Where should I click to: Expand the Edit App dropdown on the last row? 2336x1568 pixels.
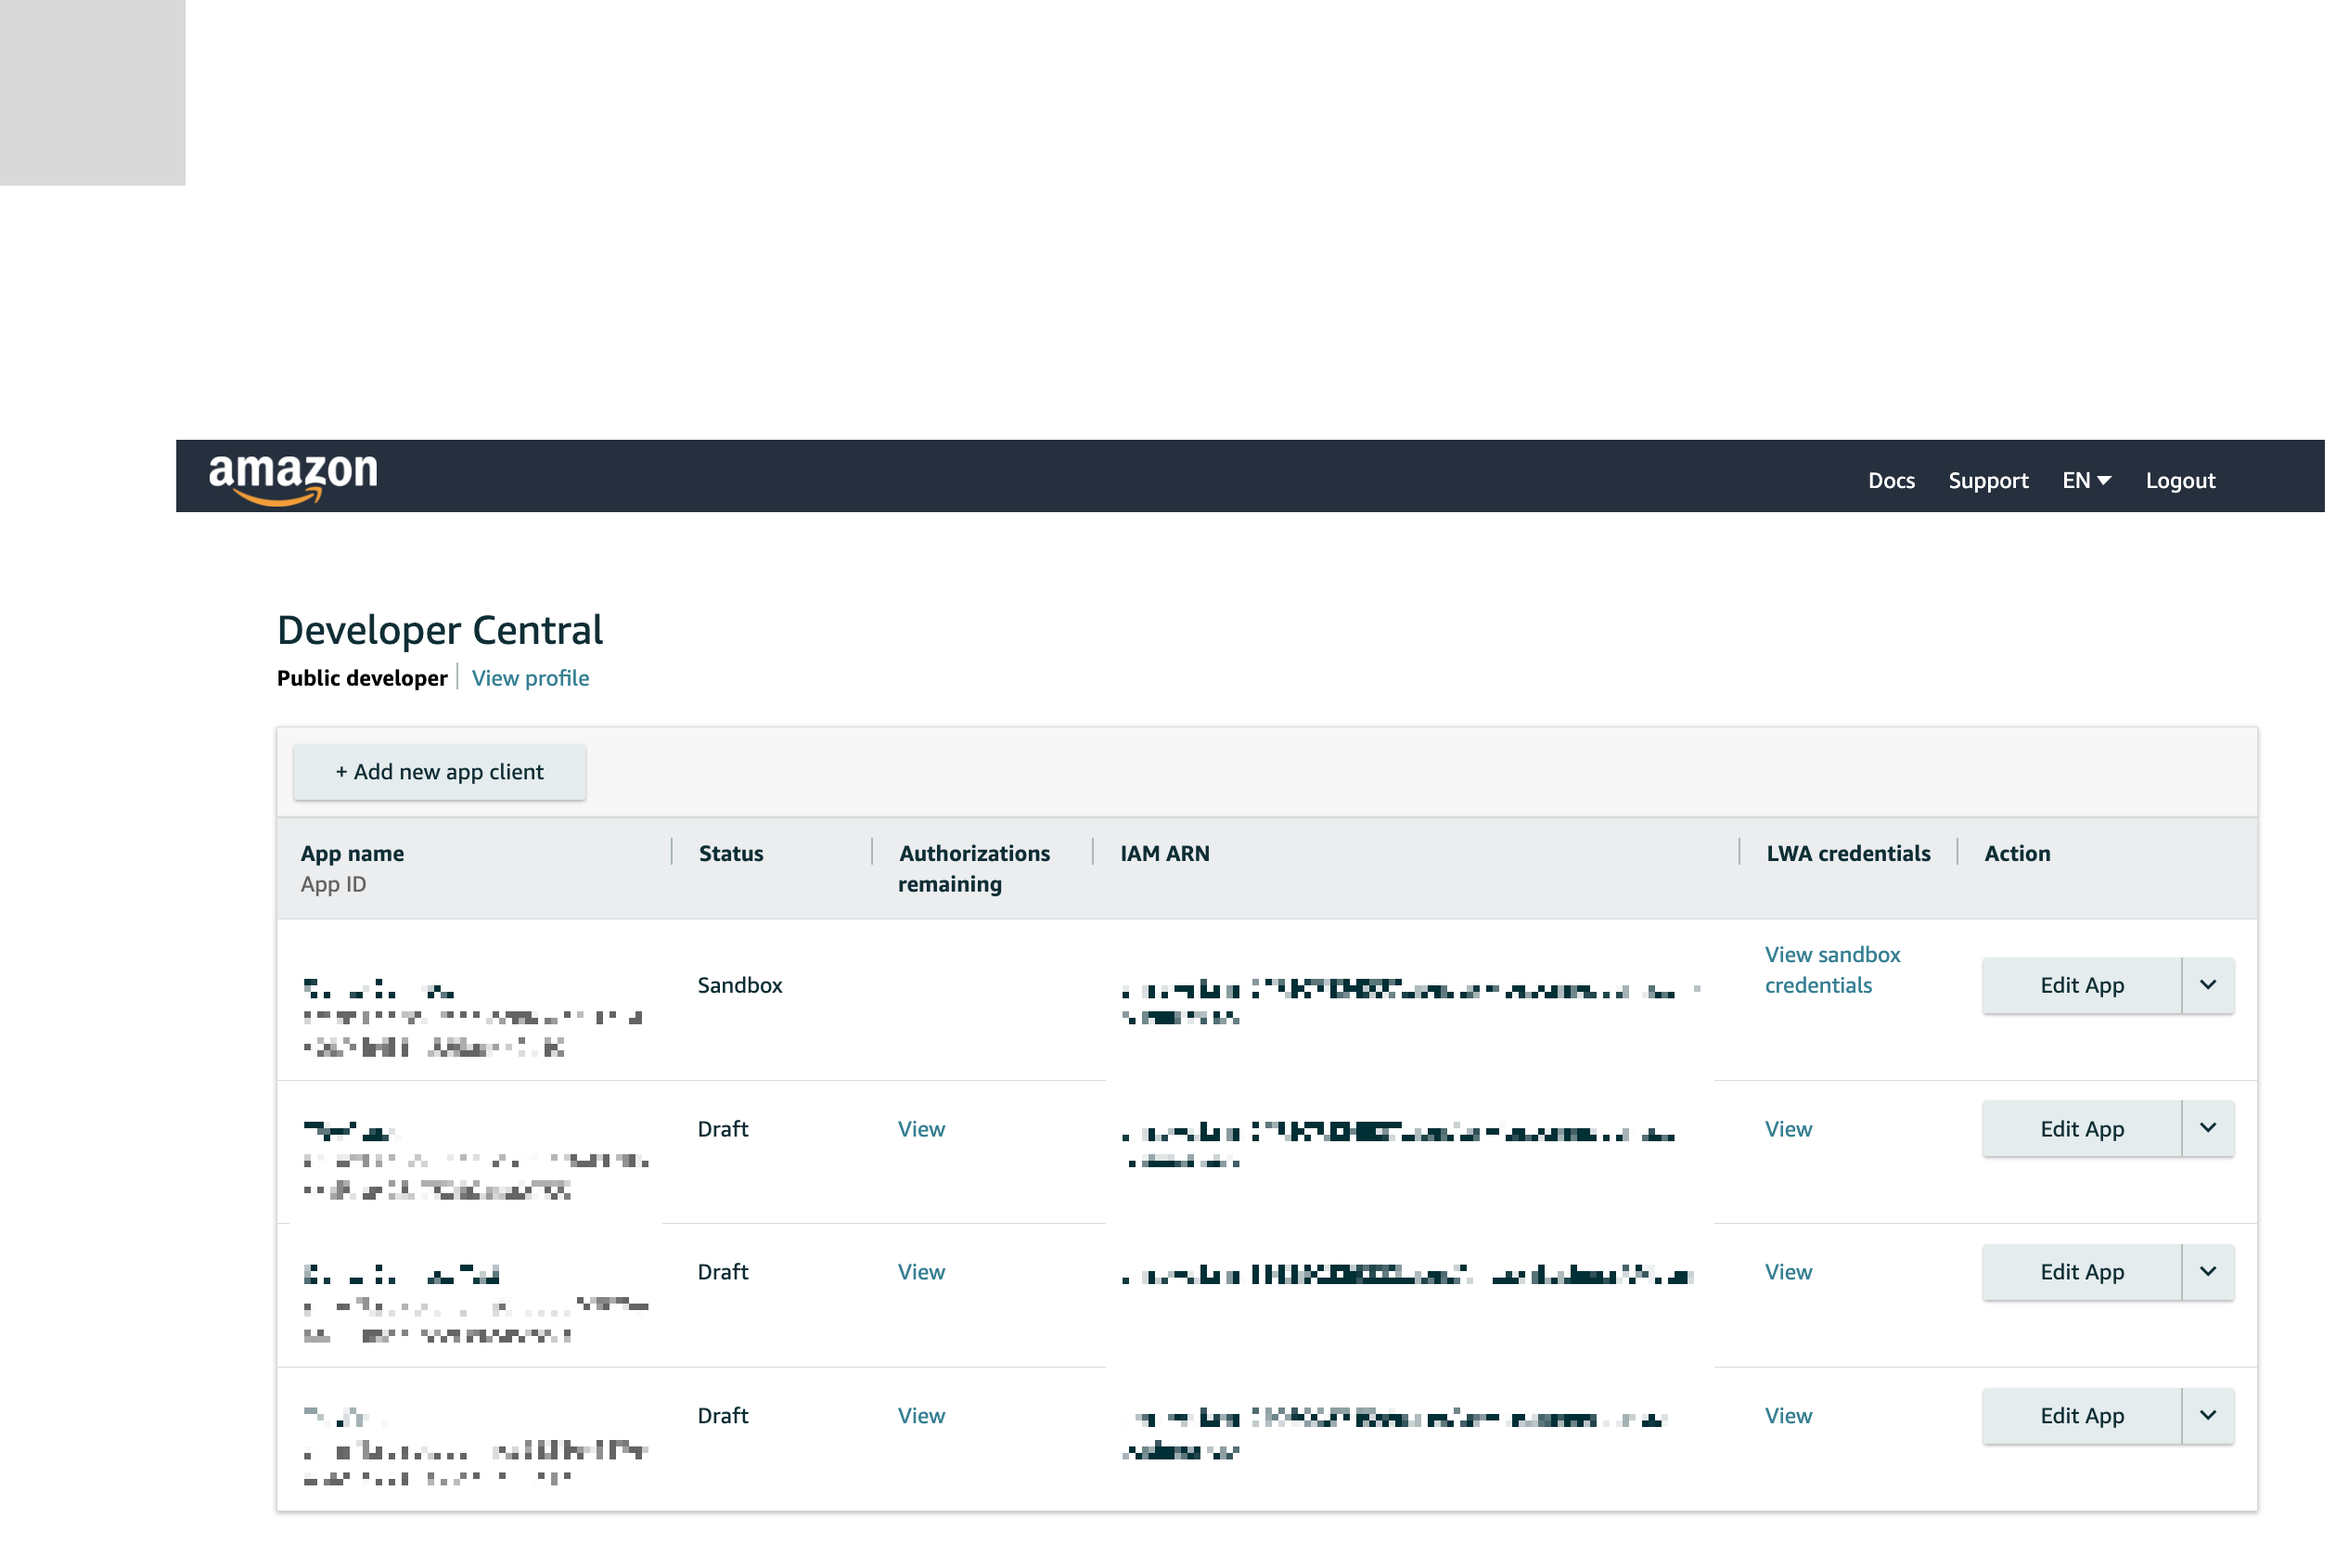(2207, 1415)
